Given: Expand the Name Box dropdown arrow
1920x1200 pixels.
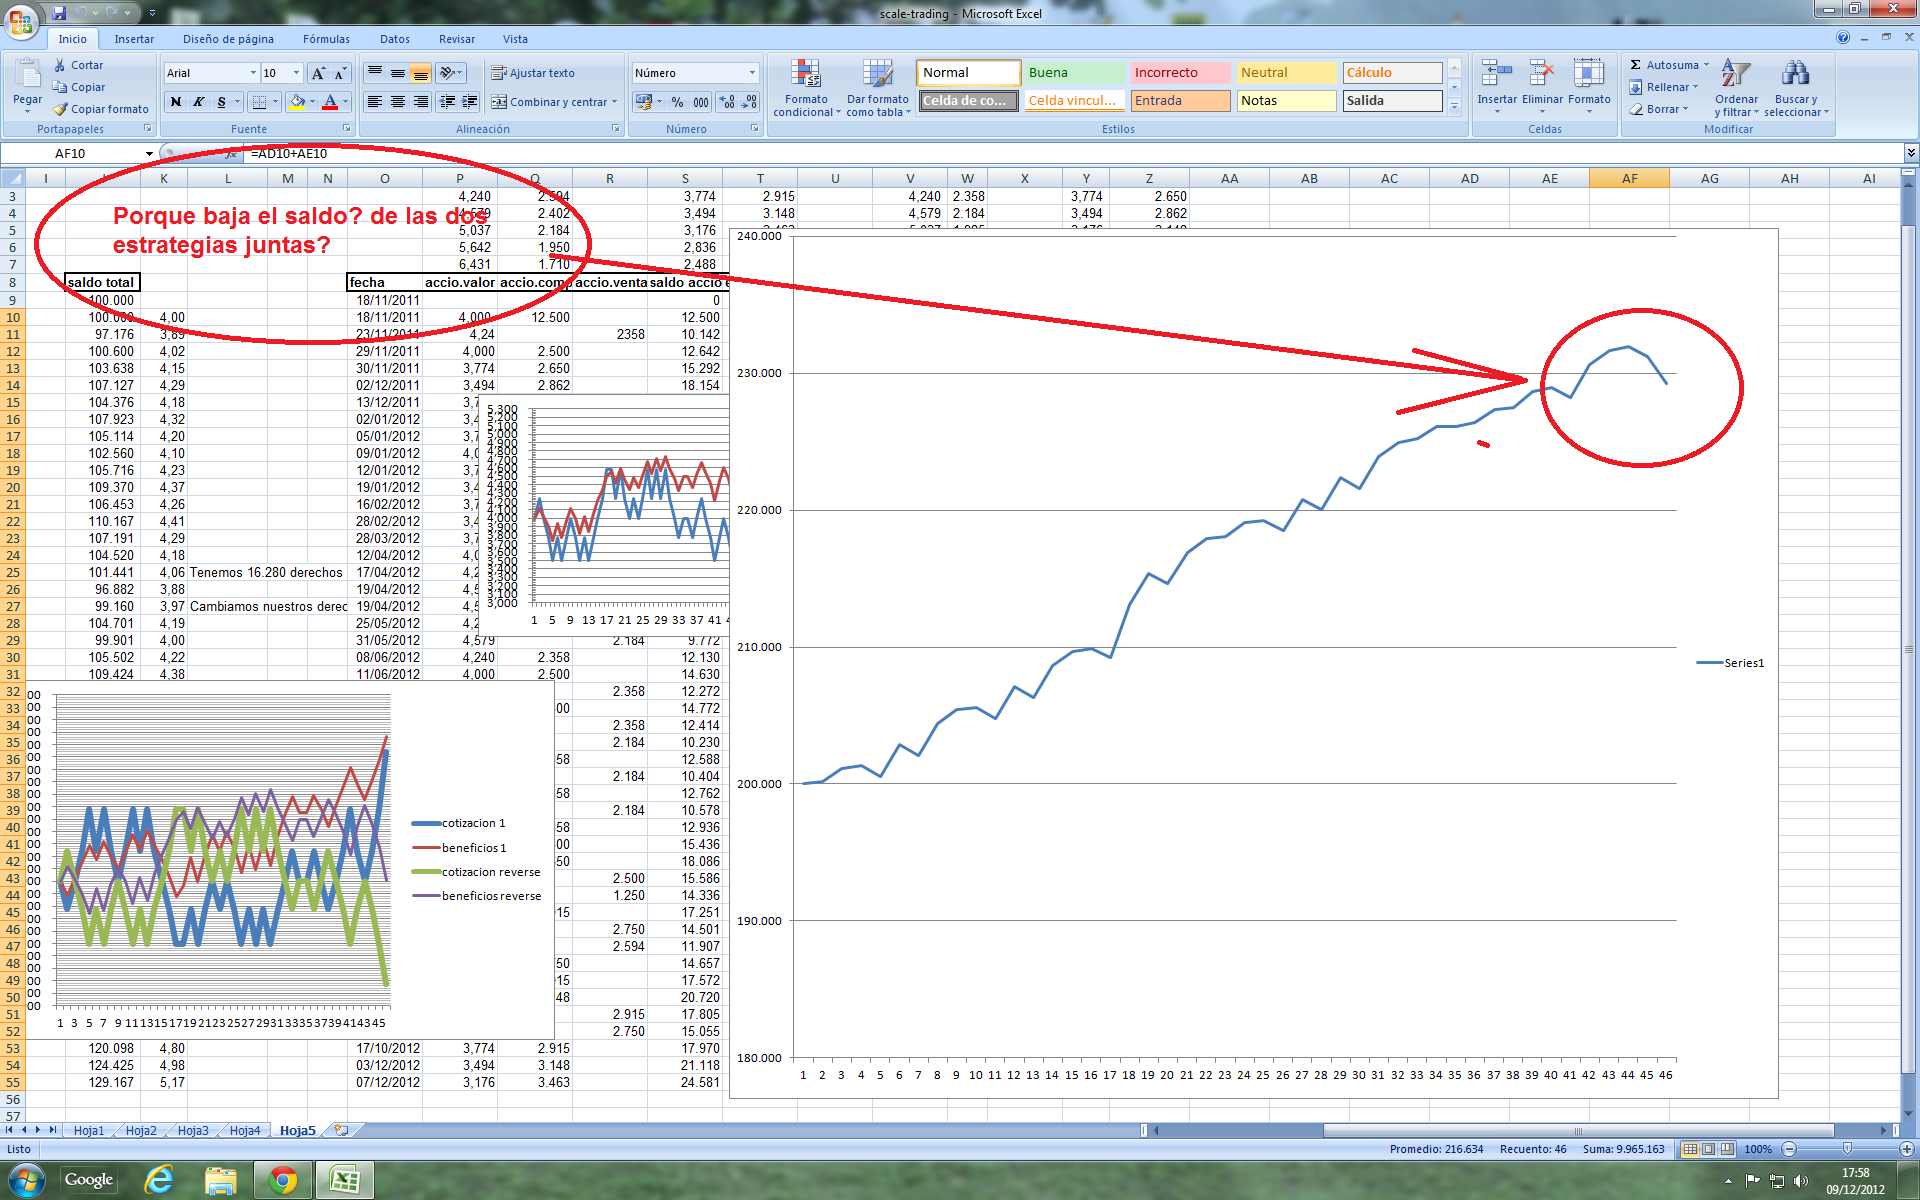Looking at the screenshot, I should point(149,154).
